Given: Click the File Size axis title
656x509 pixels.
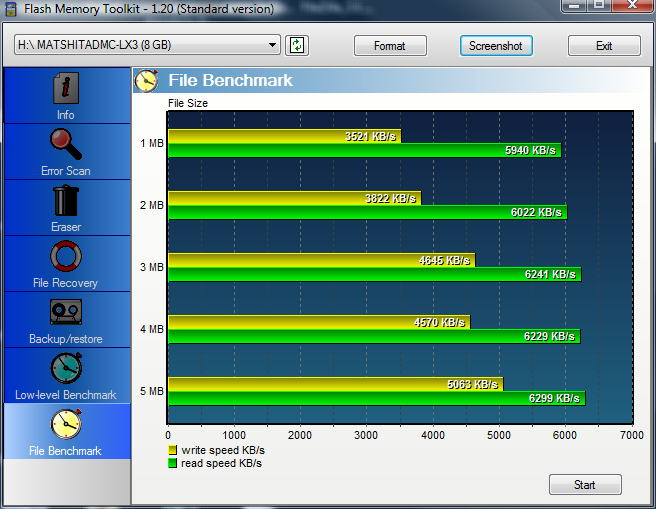Looking at the screenshot, I should point(188,103).
